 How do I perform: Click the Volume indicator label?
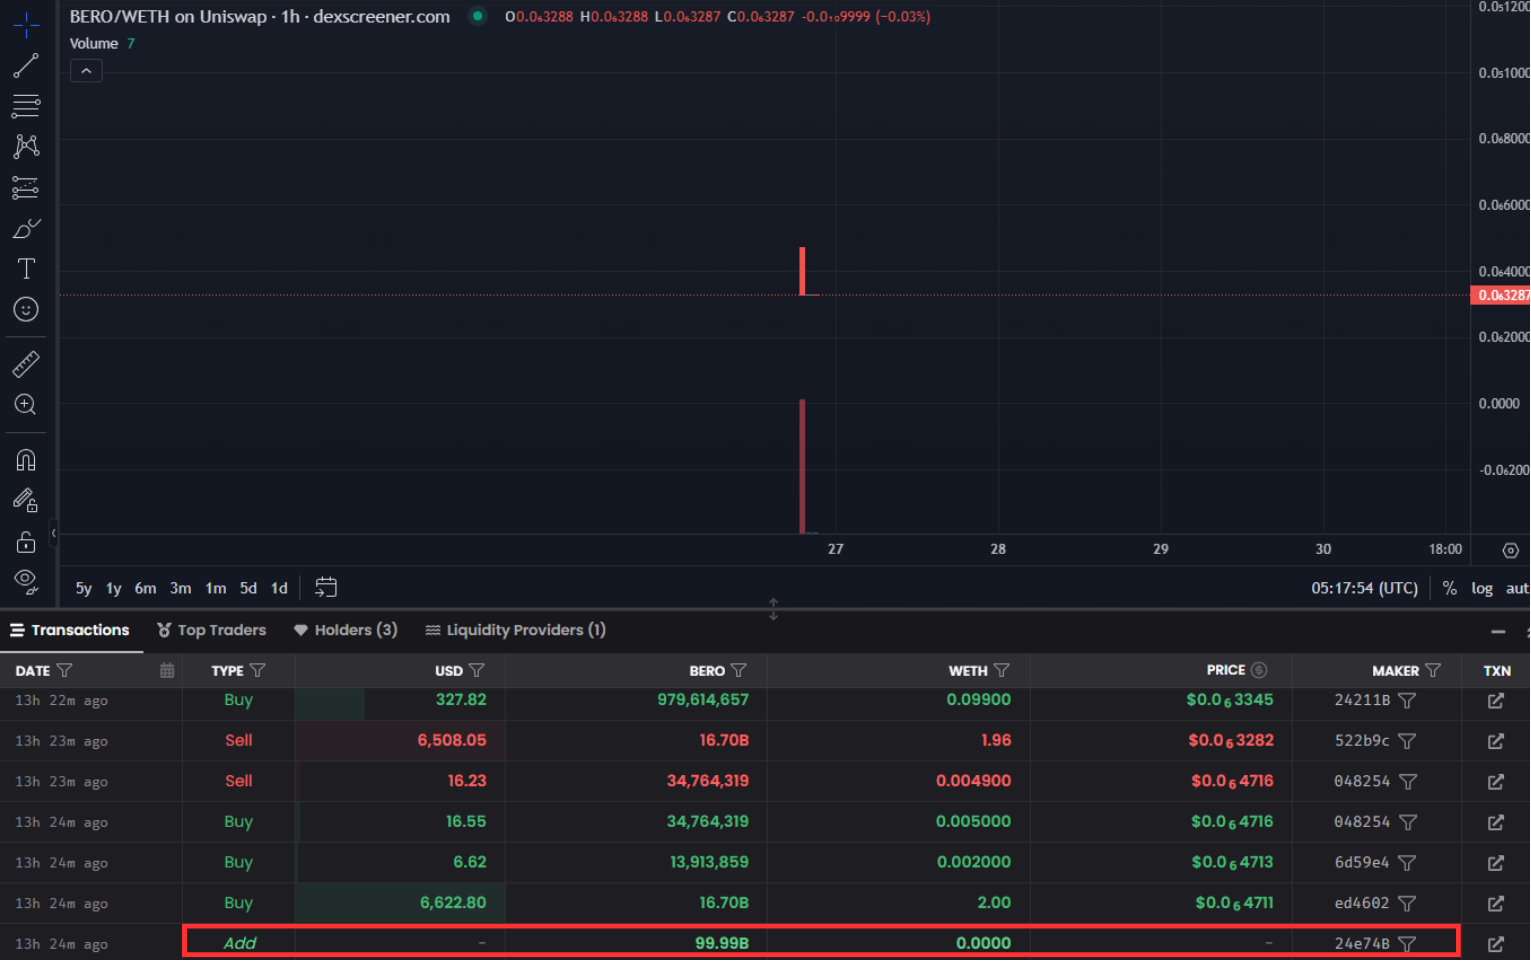(94, 44)
